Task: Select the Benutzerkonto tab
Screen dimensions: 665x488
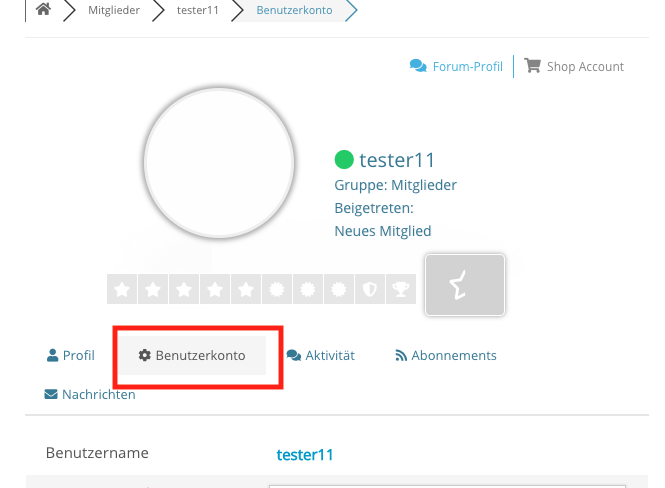Action: 192,355
